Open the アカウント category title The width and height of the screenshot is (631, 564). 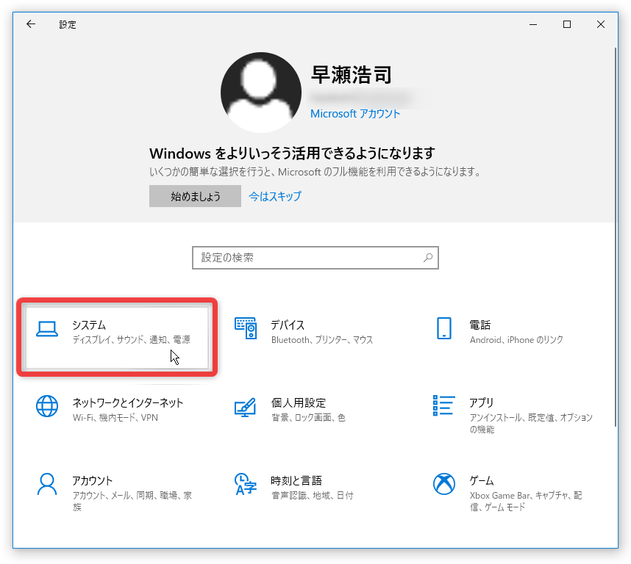[x=92, y=480]
